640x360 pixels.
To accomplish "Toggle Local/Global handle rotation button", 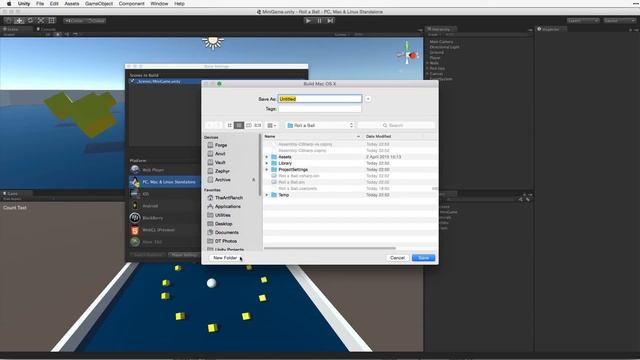I will 96,20.
